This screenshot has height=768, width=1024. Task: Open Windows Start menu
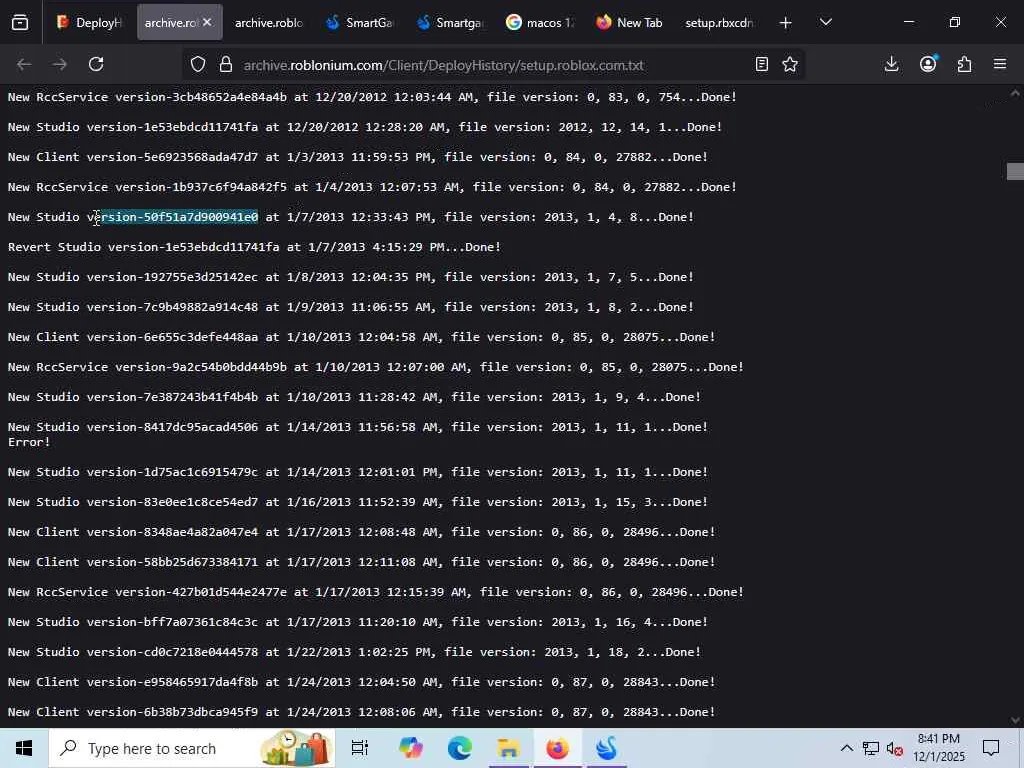point(24,748)
